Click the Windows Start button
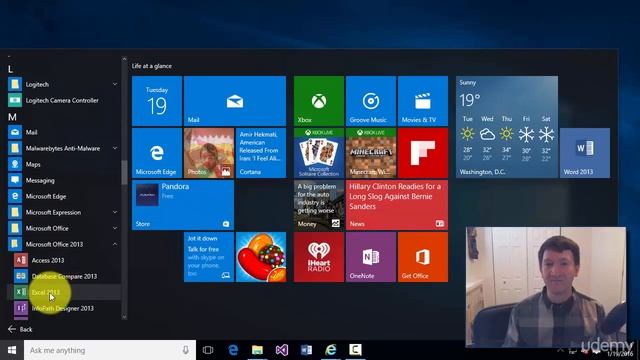 (12, 350)
